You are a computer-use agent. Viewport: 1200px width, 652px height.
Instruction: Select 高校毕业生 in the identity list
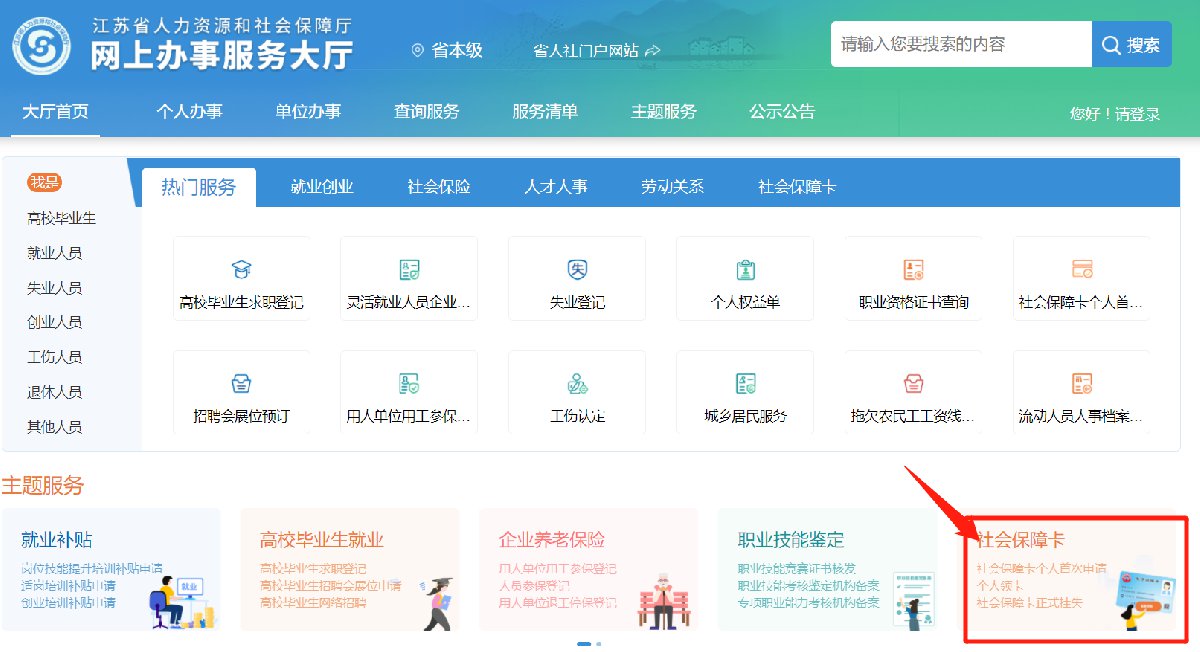62,218
